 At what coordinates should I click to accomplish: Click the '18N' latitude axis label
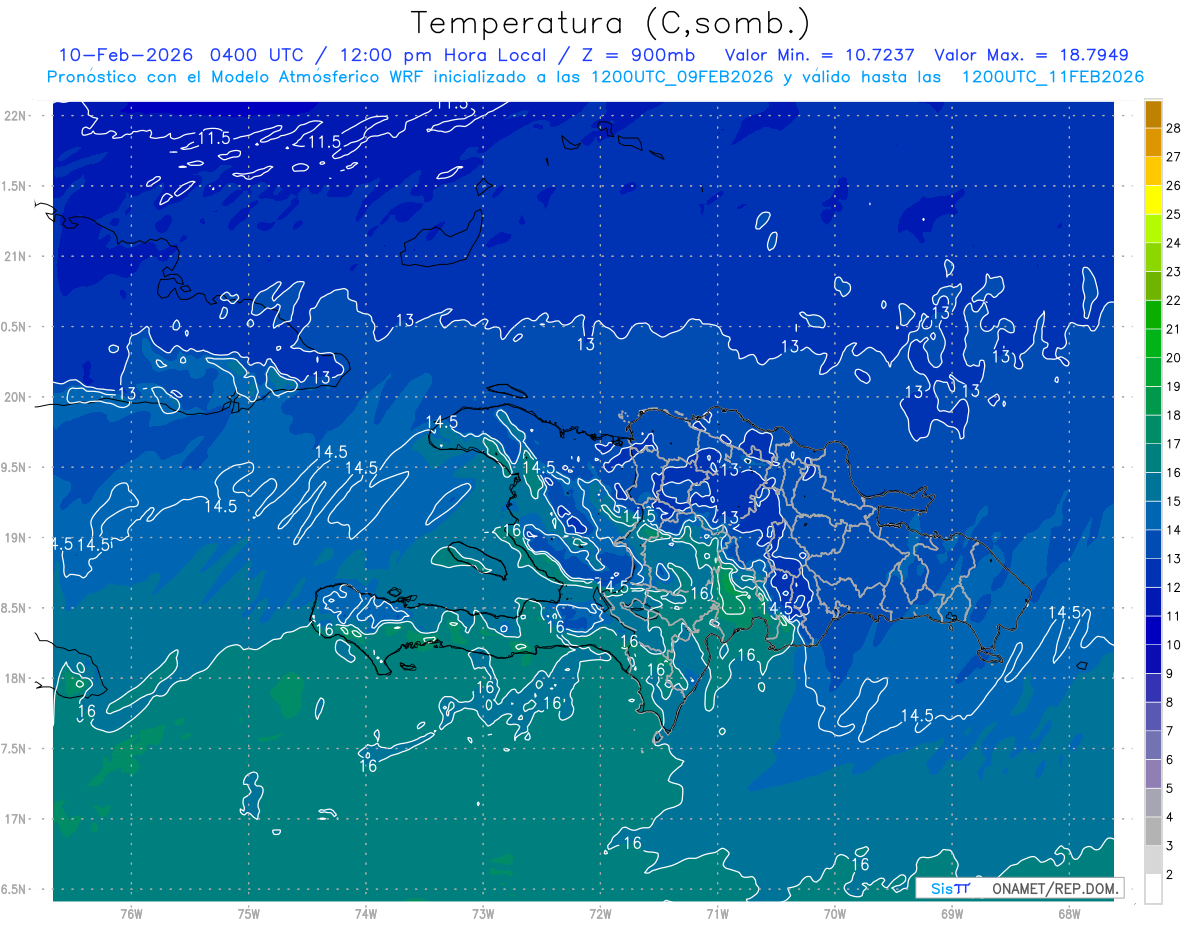click(x=16, y=678)
